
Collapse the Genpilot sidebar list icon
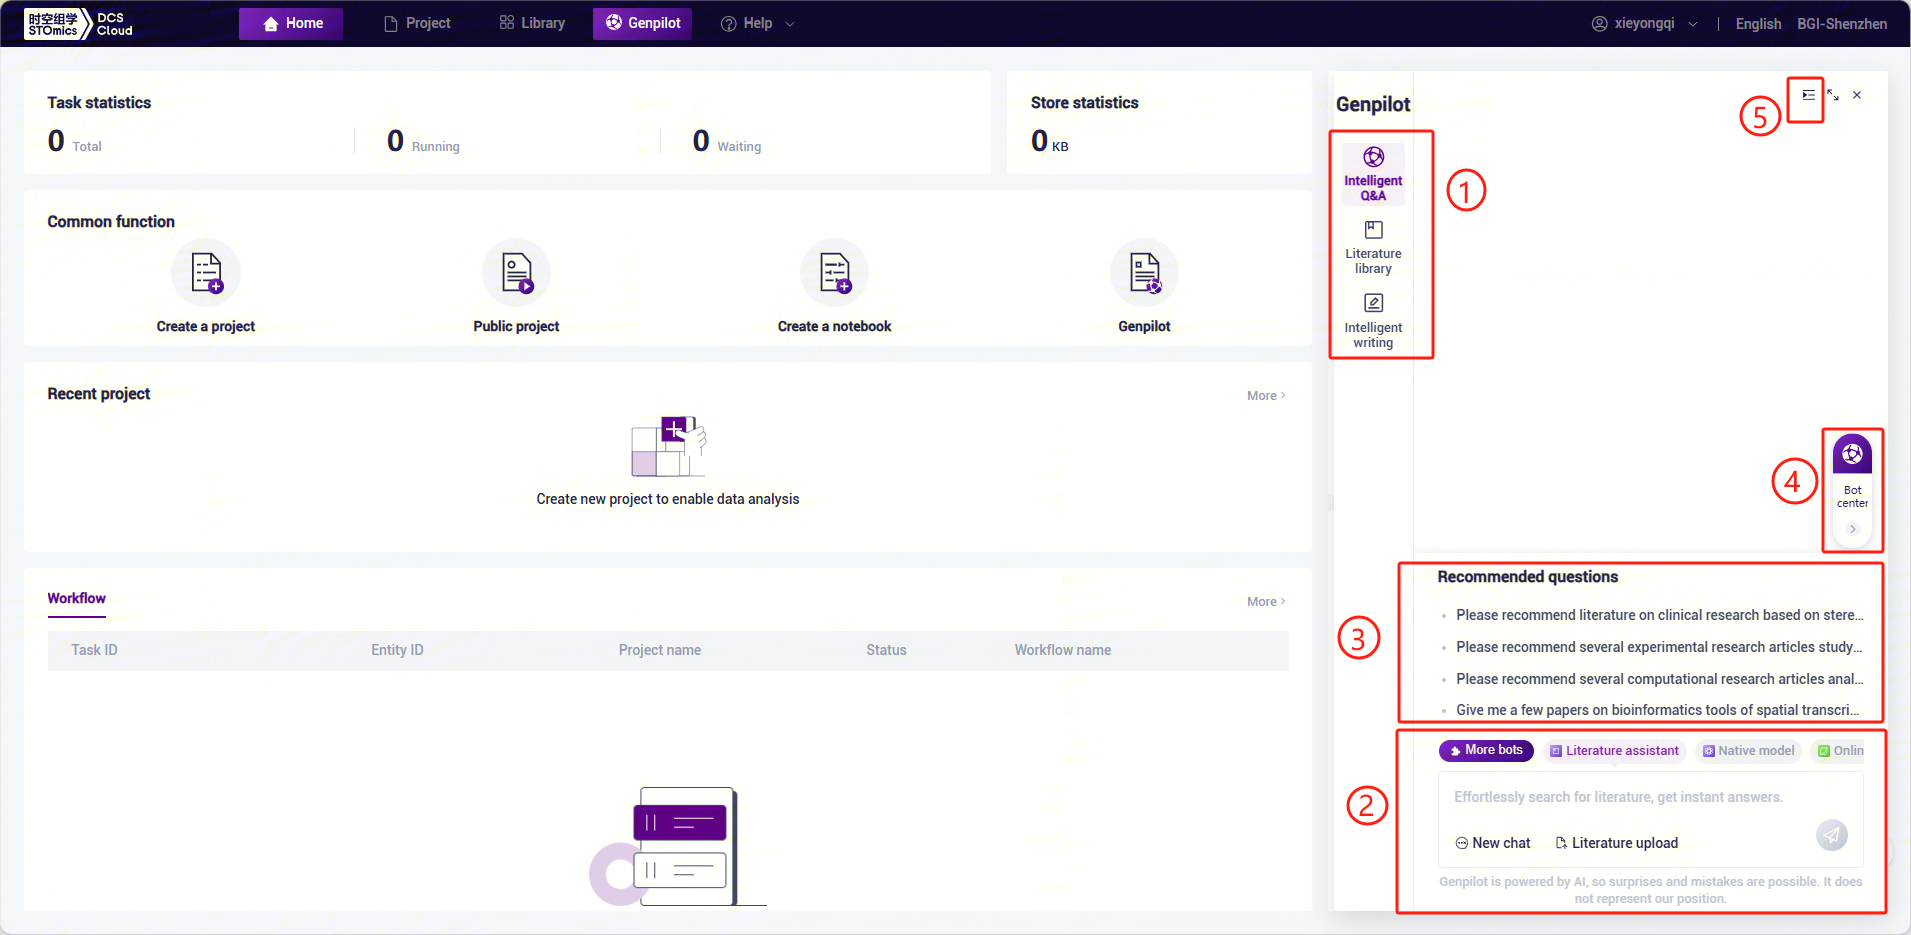[x=1808, y=96]
